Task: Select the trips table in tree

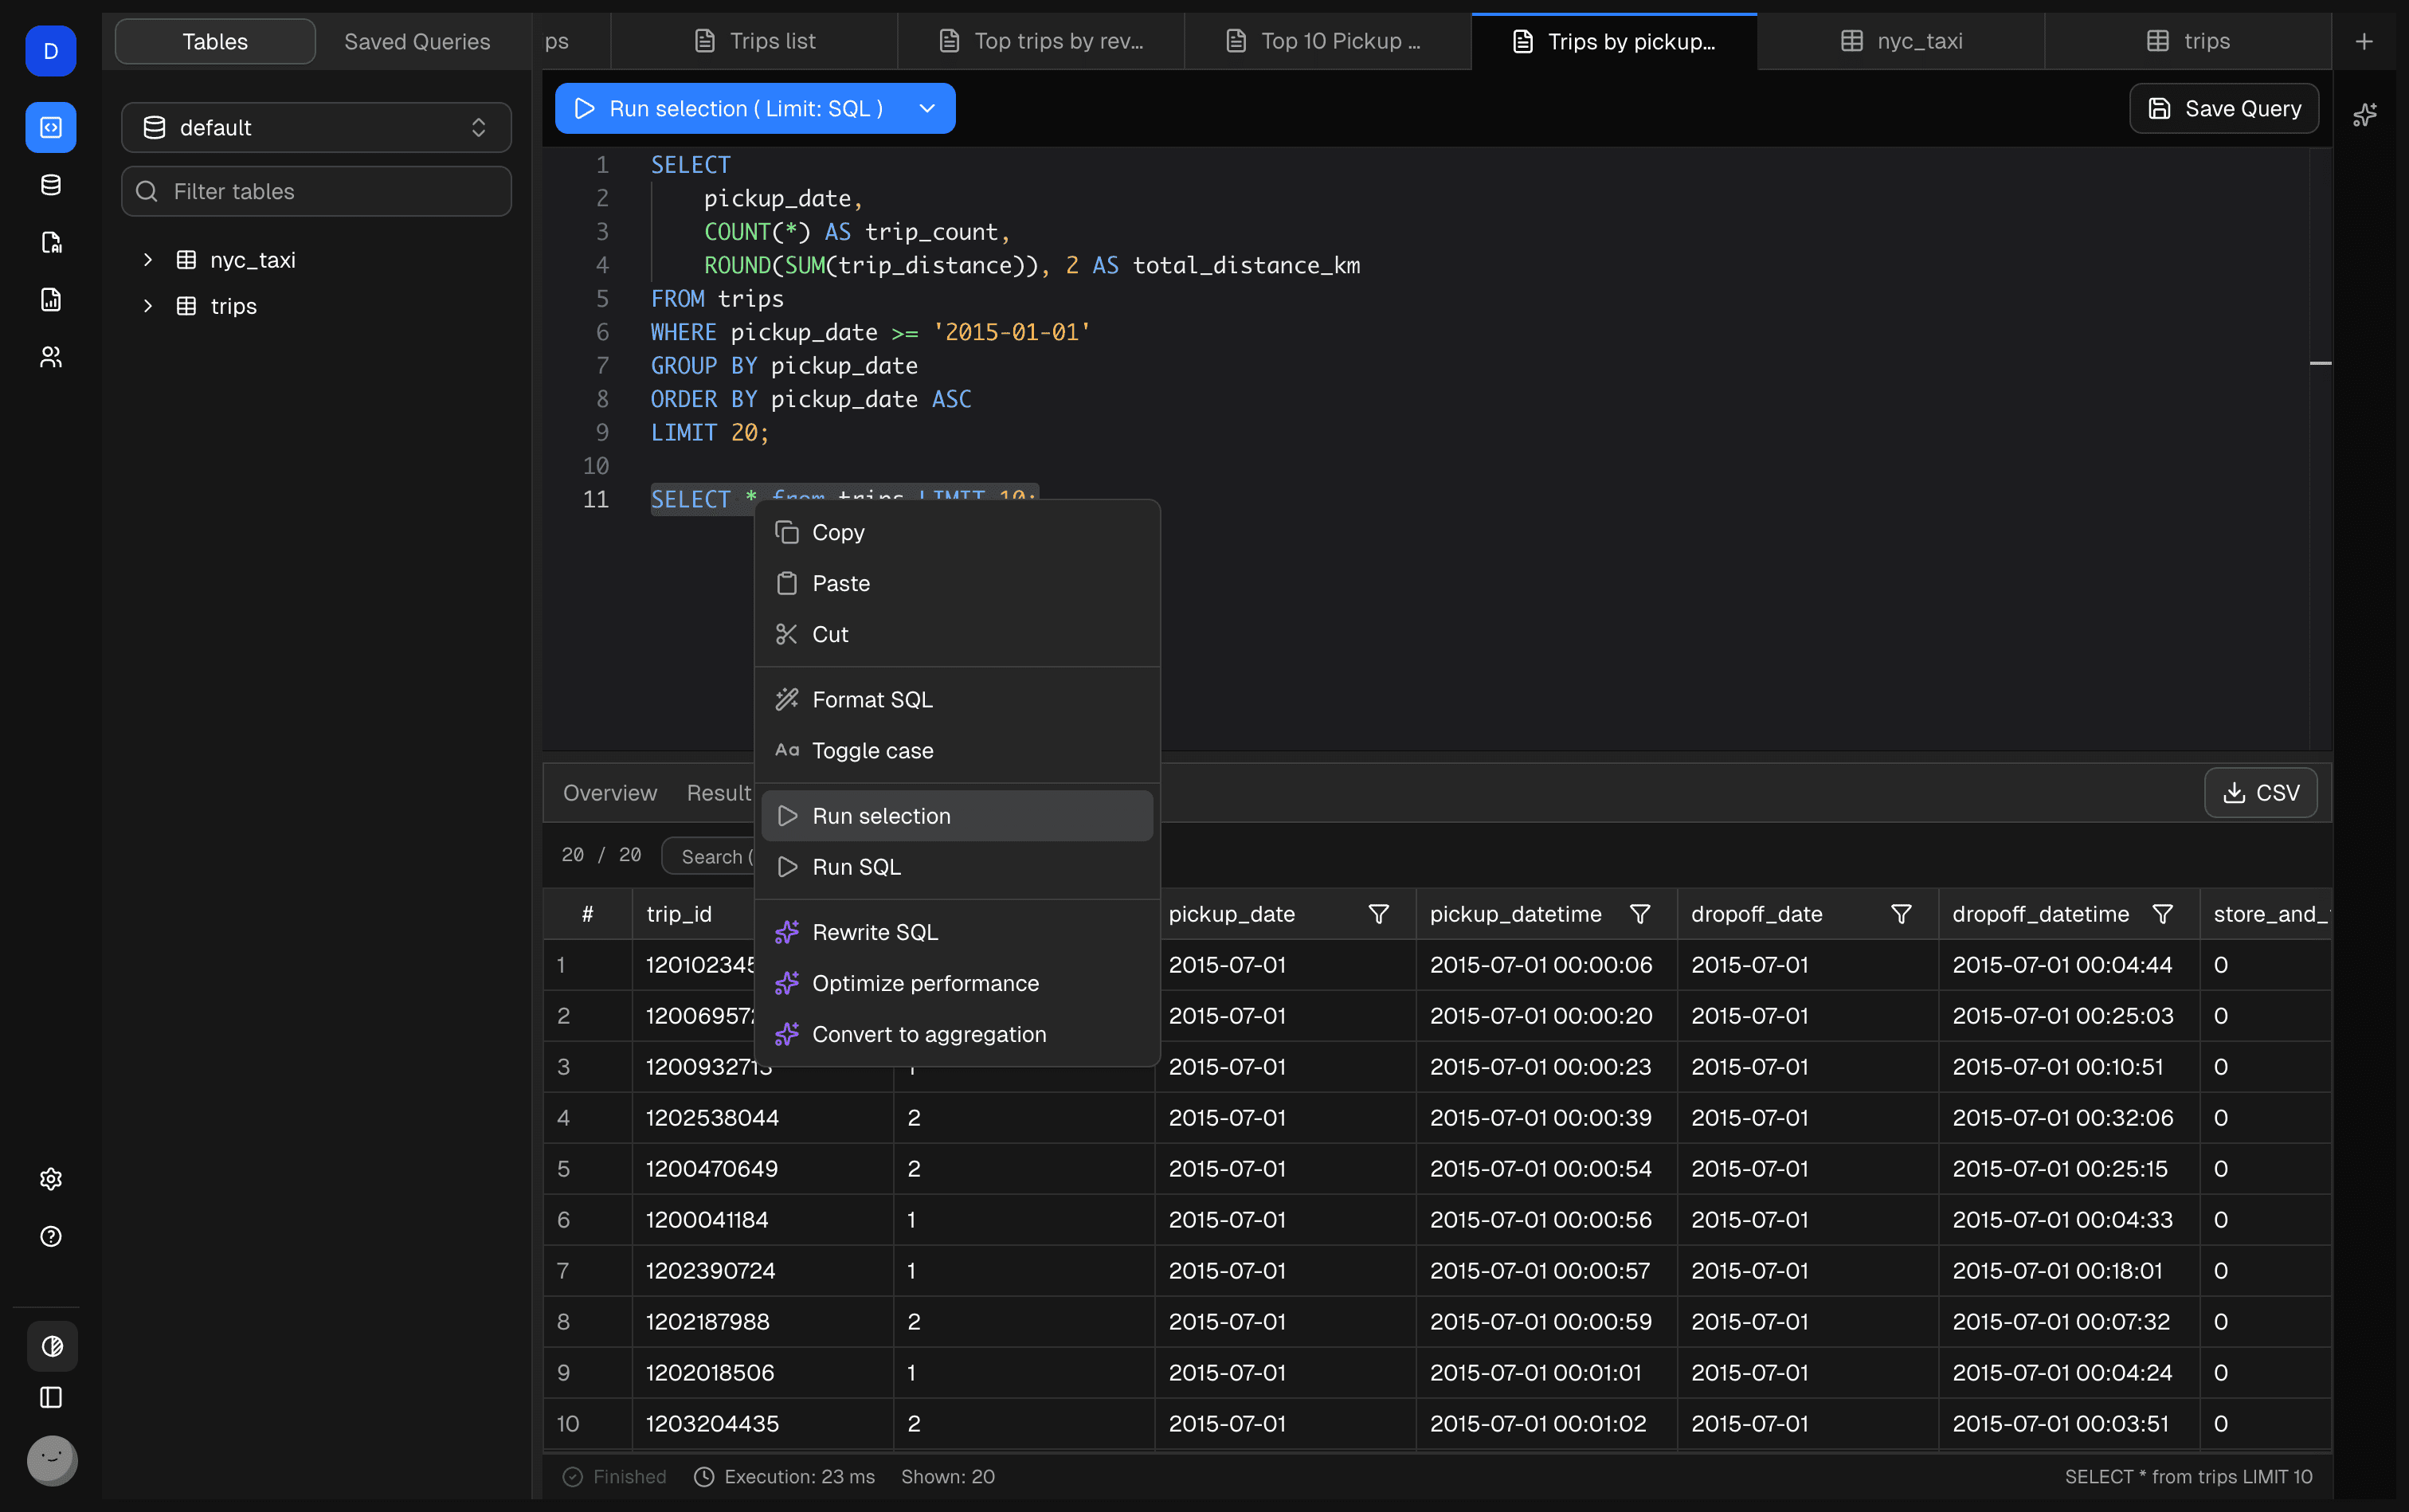Action: pos(233,306)
